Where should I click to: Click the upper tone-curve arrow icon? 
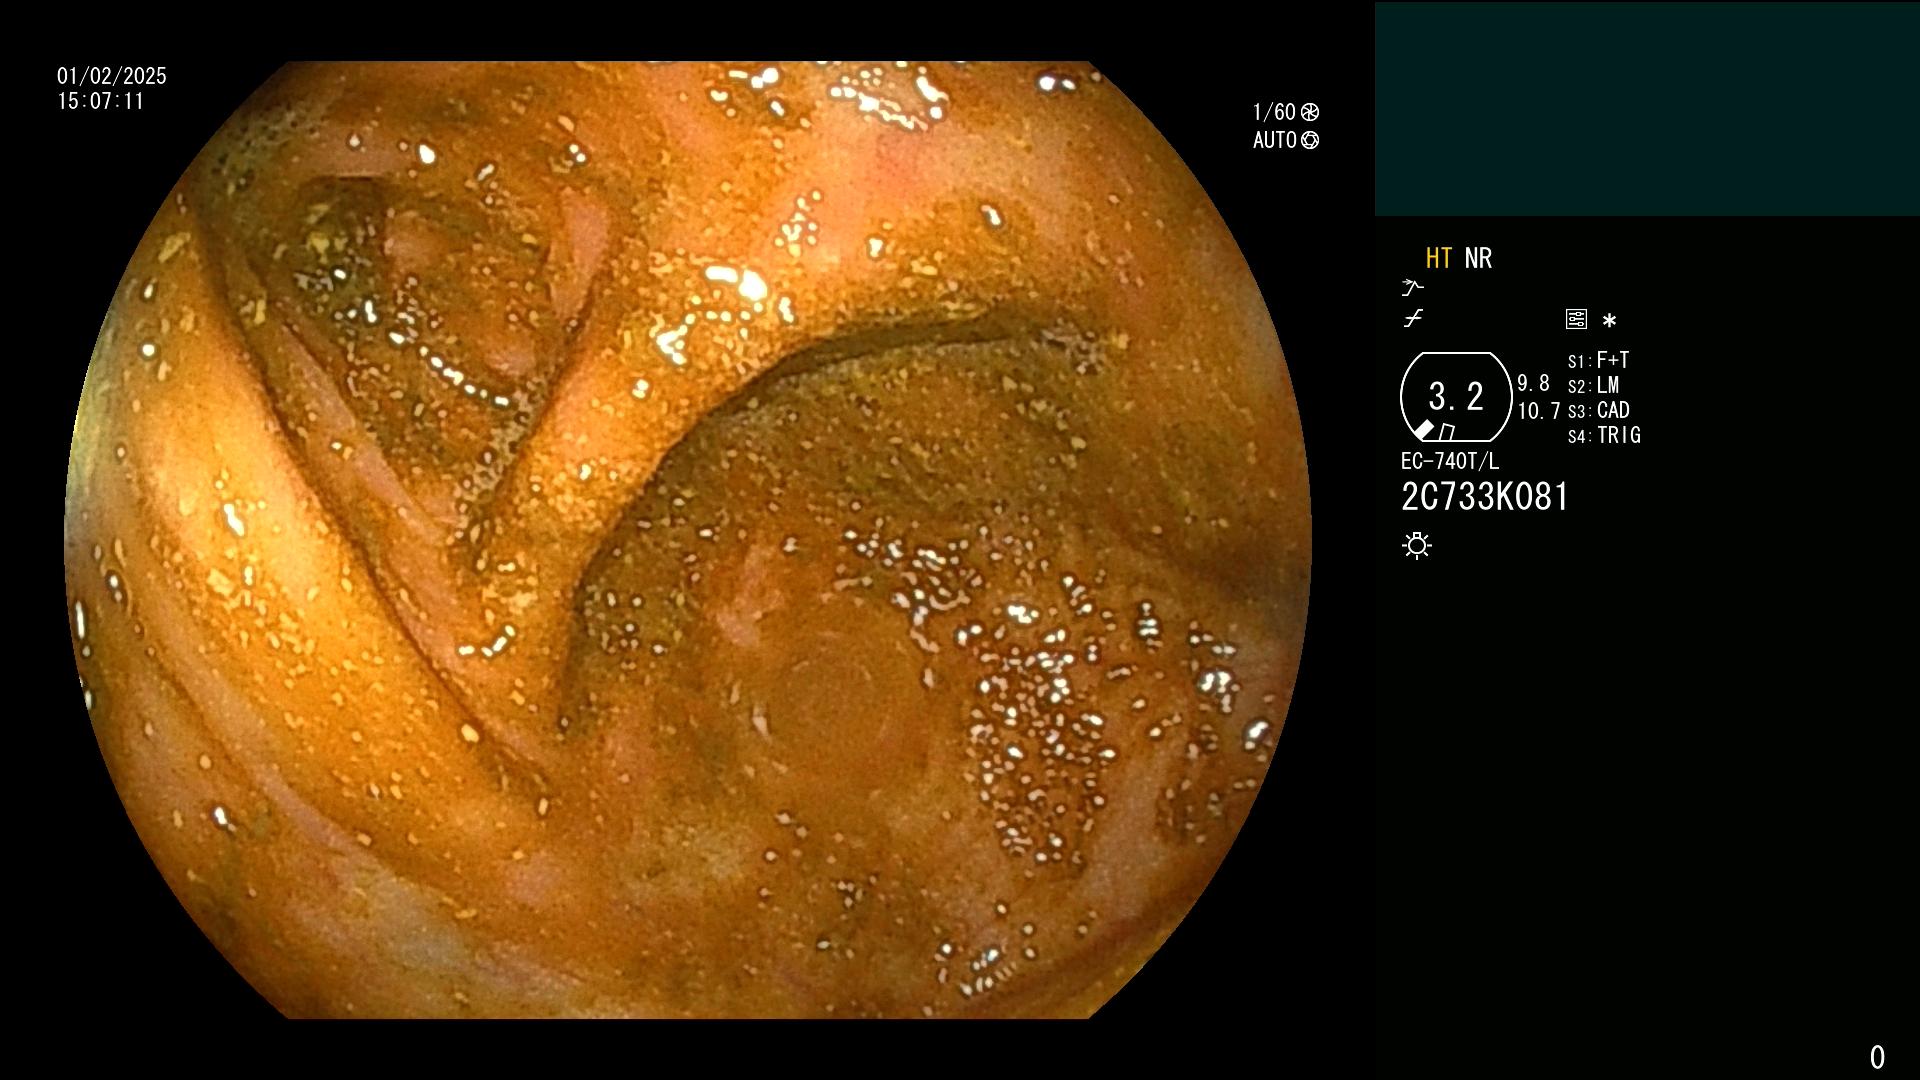click(1412, 288)
